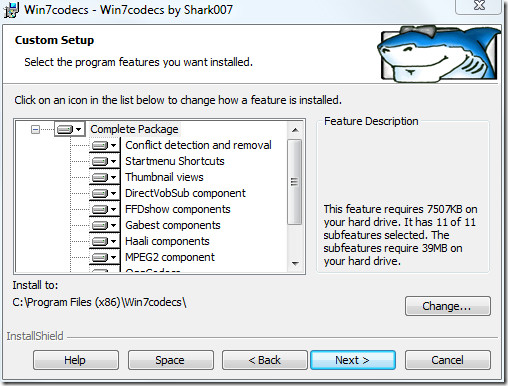Collapse the Complete Package tree node
508x386 pixels.
coord(35,129)
